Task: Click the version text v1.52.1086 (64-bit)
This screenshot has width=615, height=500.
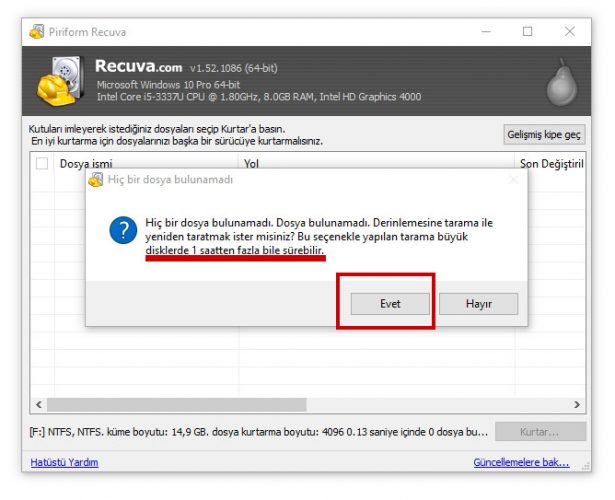Action: pos(234,68)
